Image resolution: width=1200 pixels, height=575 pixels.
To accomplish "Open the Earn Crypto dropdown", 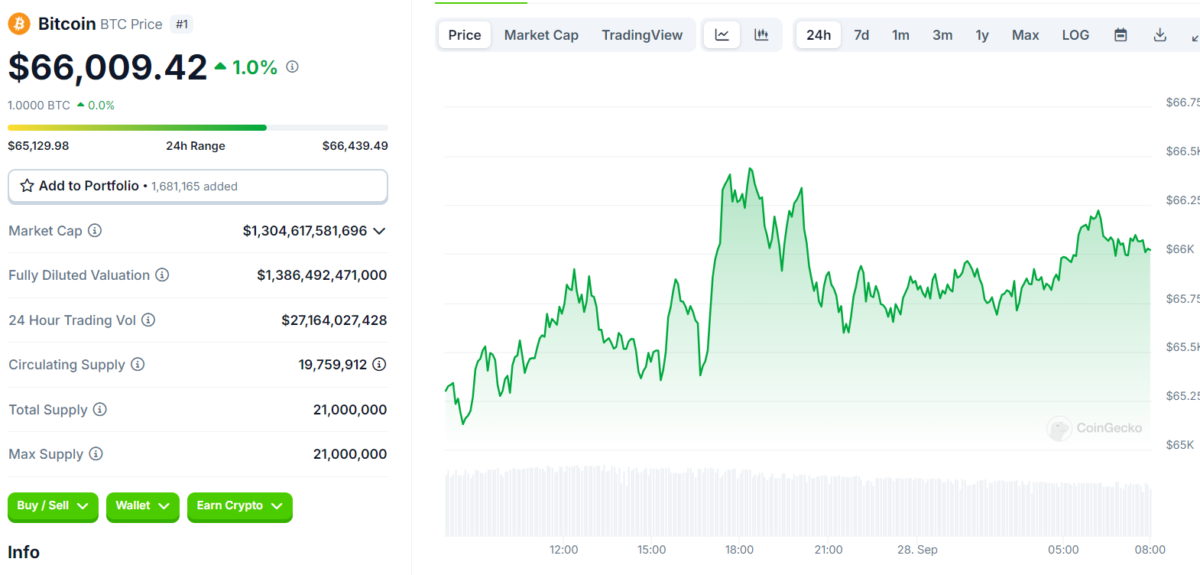I will (x=240, y=507).
